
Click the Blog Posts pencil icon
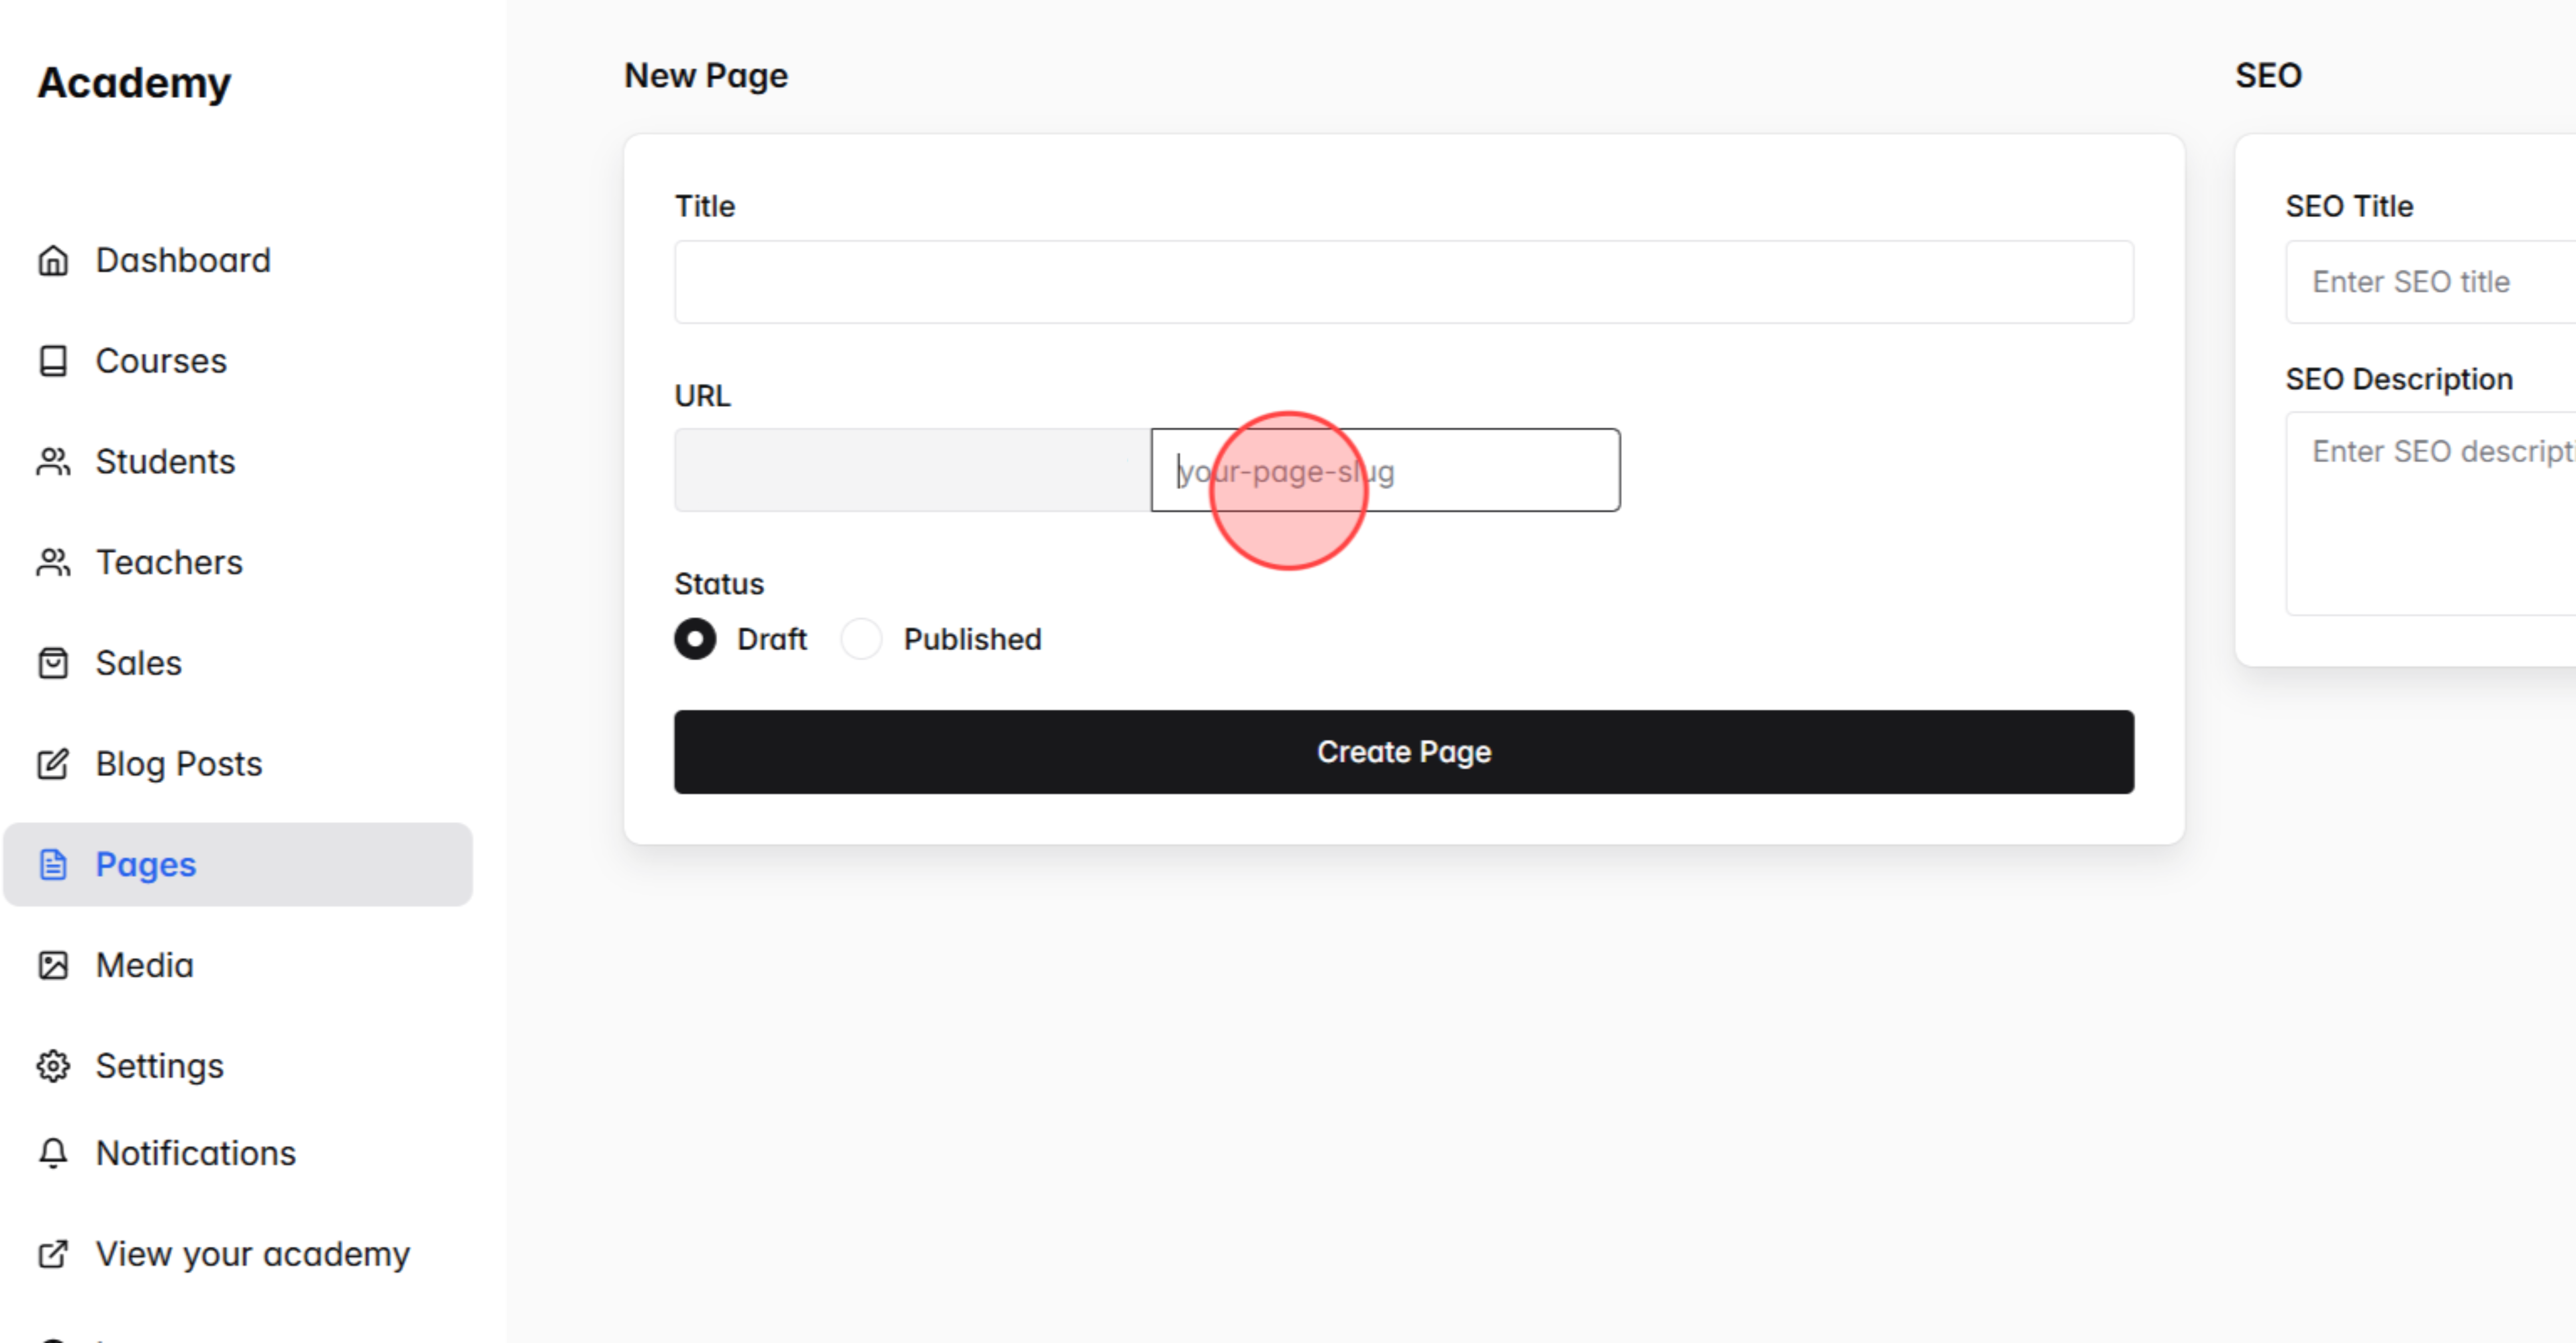(54, 763)
